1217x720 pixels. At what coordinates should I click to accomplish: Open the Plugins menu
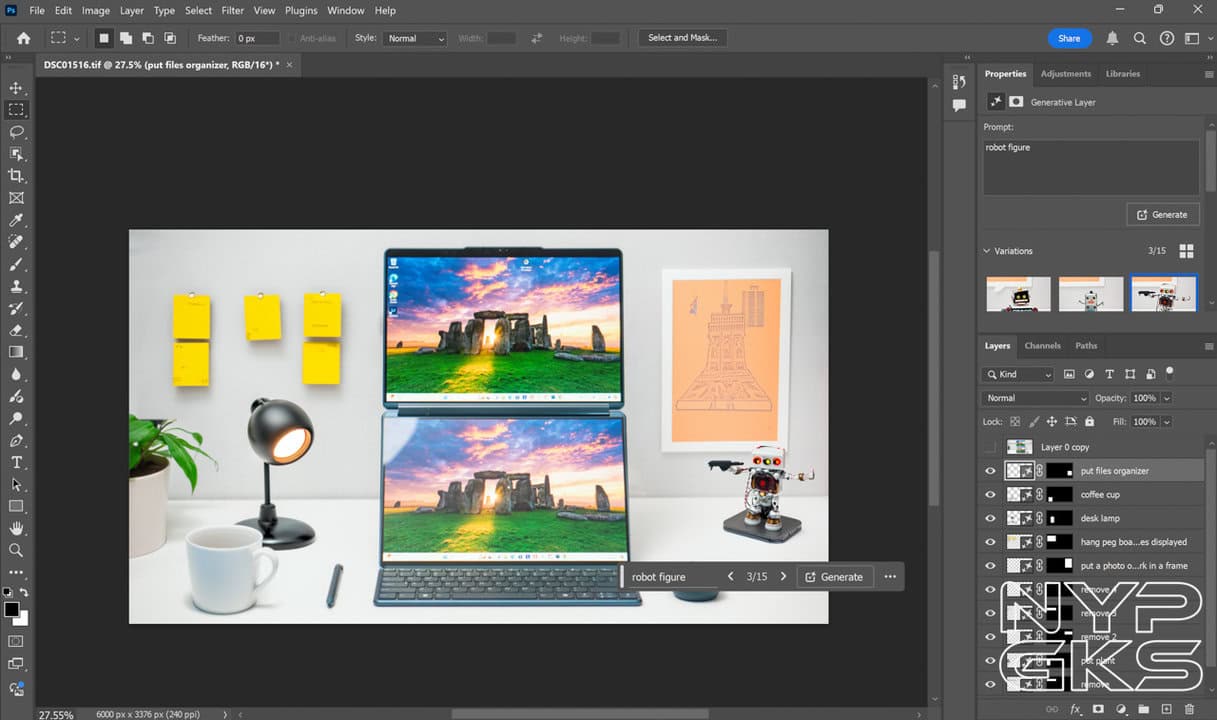[300, 10]
